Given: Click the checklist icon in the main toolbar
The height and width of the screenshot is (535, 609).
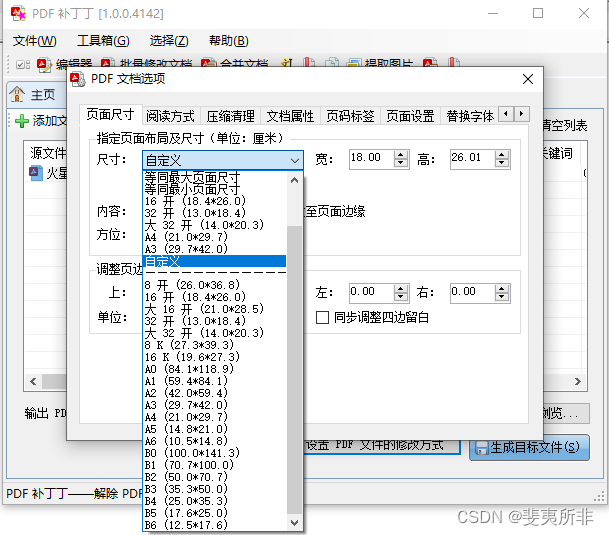Looking at the screenshot, I should click(x=23, y=64).
